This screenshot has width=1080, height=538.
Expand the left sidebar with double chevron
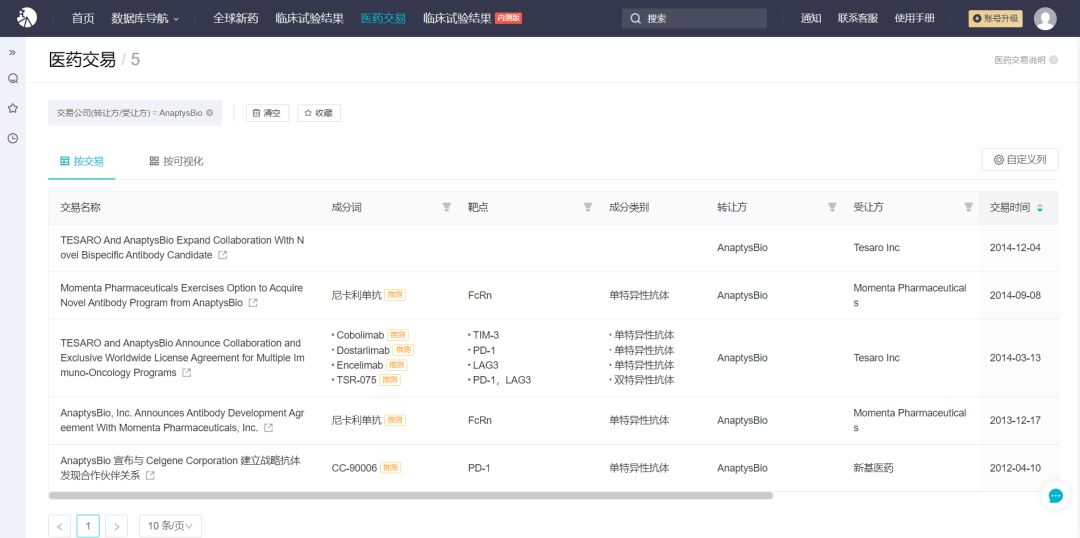point(12,52)
